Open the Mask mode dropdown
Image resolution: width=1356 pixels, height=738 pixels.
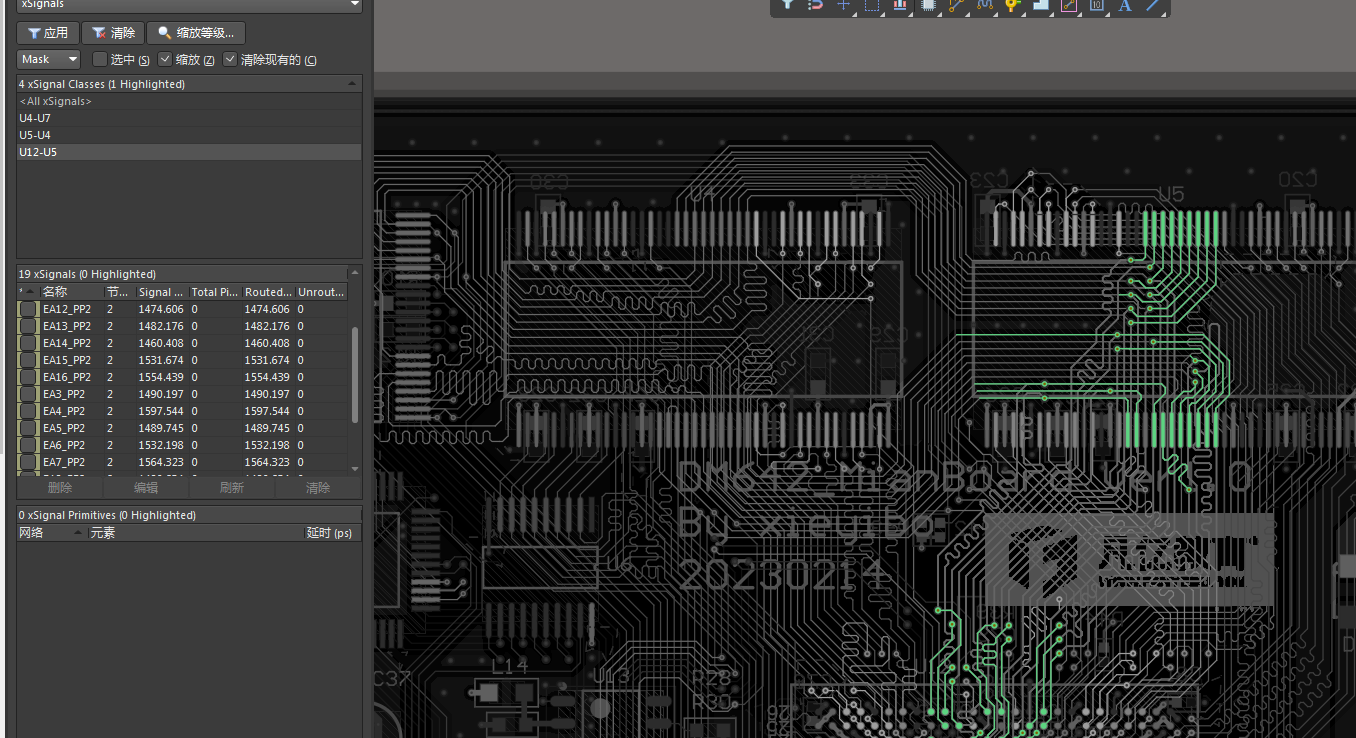pyautogui.click(x=48, y=60)
